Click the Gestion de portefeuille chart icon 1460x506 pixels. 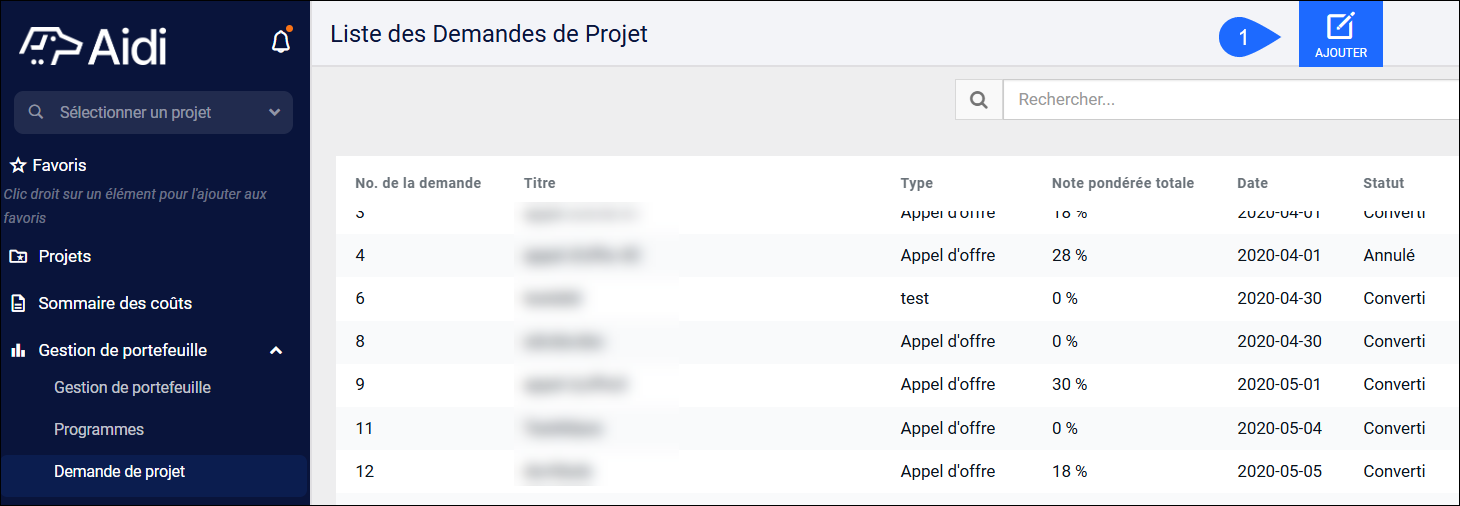(18, 351)
